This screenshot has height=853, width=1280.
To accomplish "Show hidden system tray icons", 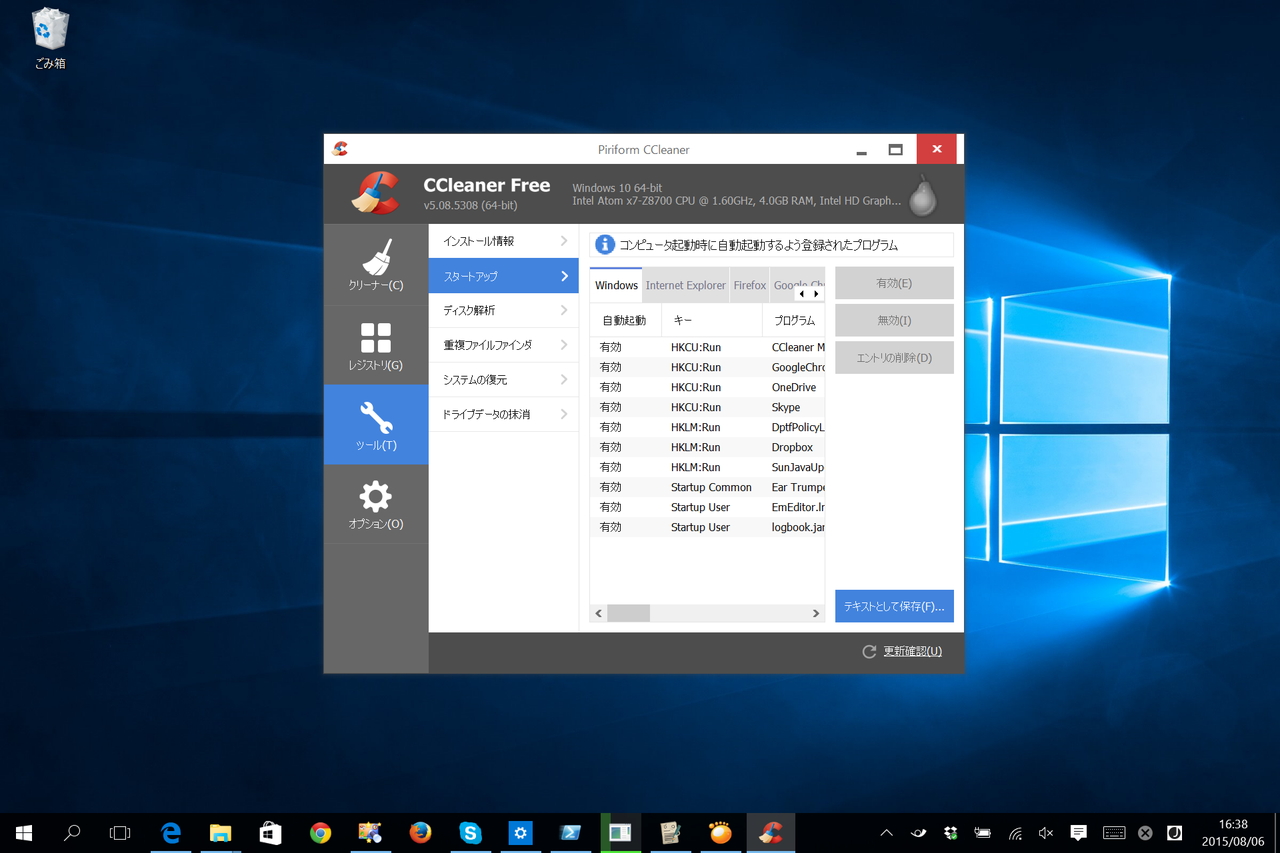I will [x=886, y=833].
